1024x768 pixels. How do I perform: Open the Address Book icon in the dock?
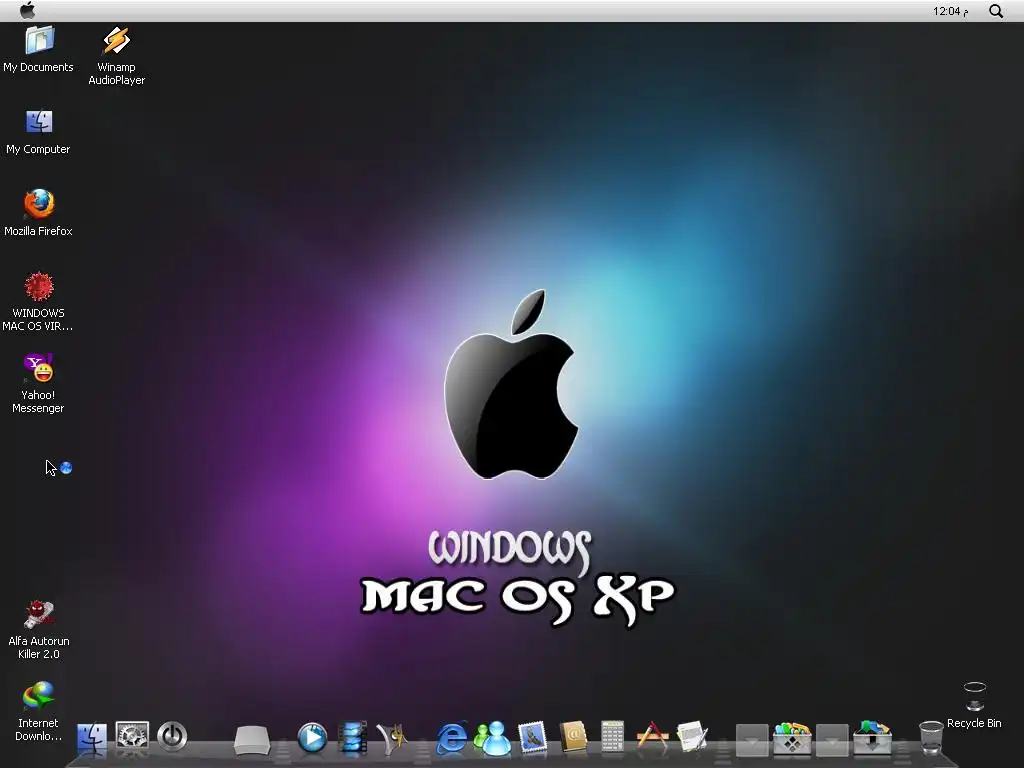pos(573,737)
